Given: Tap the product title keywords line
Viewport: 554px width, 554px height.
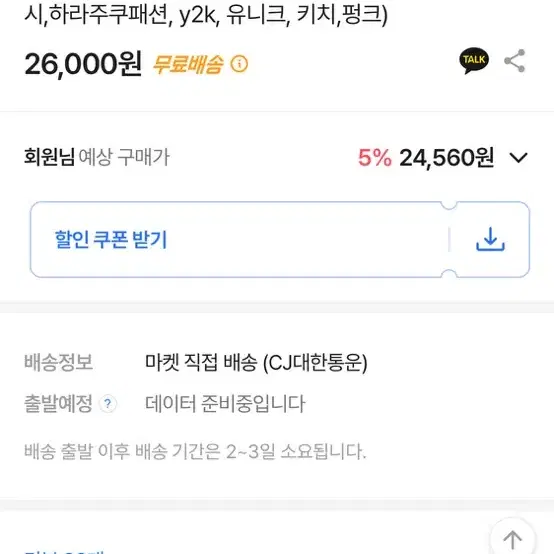Looking at the screenshot, I should click(206, 15).
